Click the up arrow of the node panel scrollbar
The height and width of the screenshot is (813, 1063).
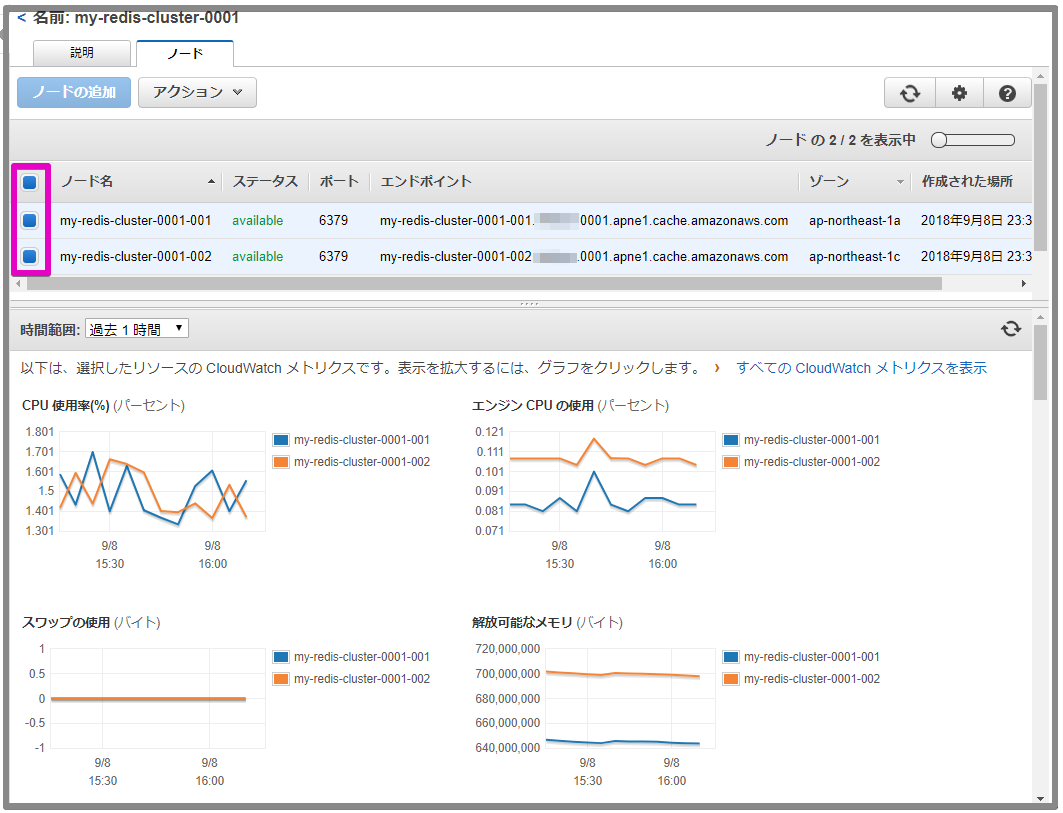coord(1040,75)
